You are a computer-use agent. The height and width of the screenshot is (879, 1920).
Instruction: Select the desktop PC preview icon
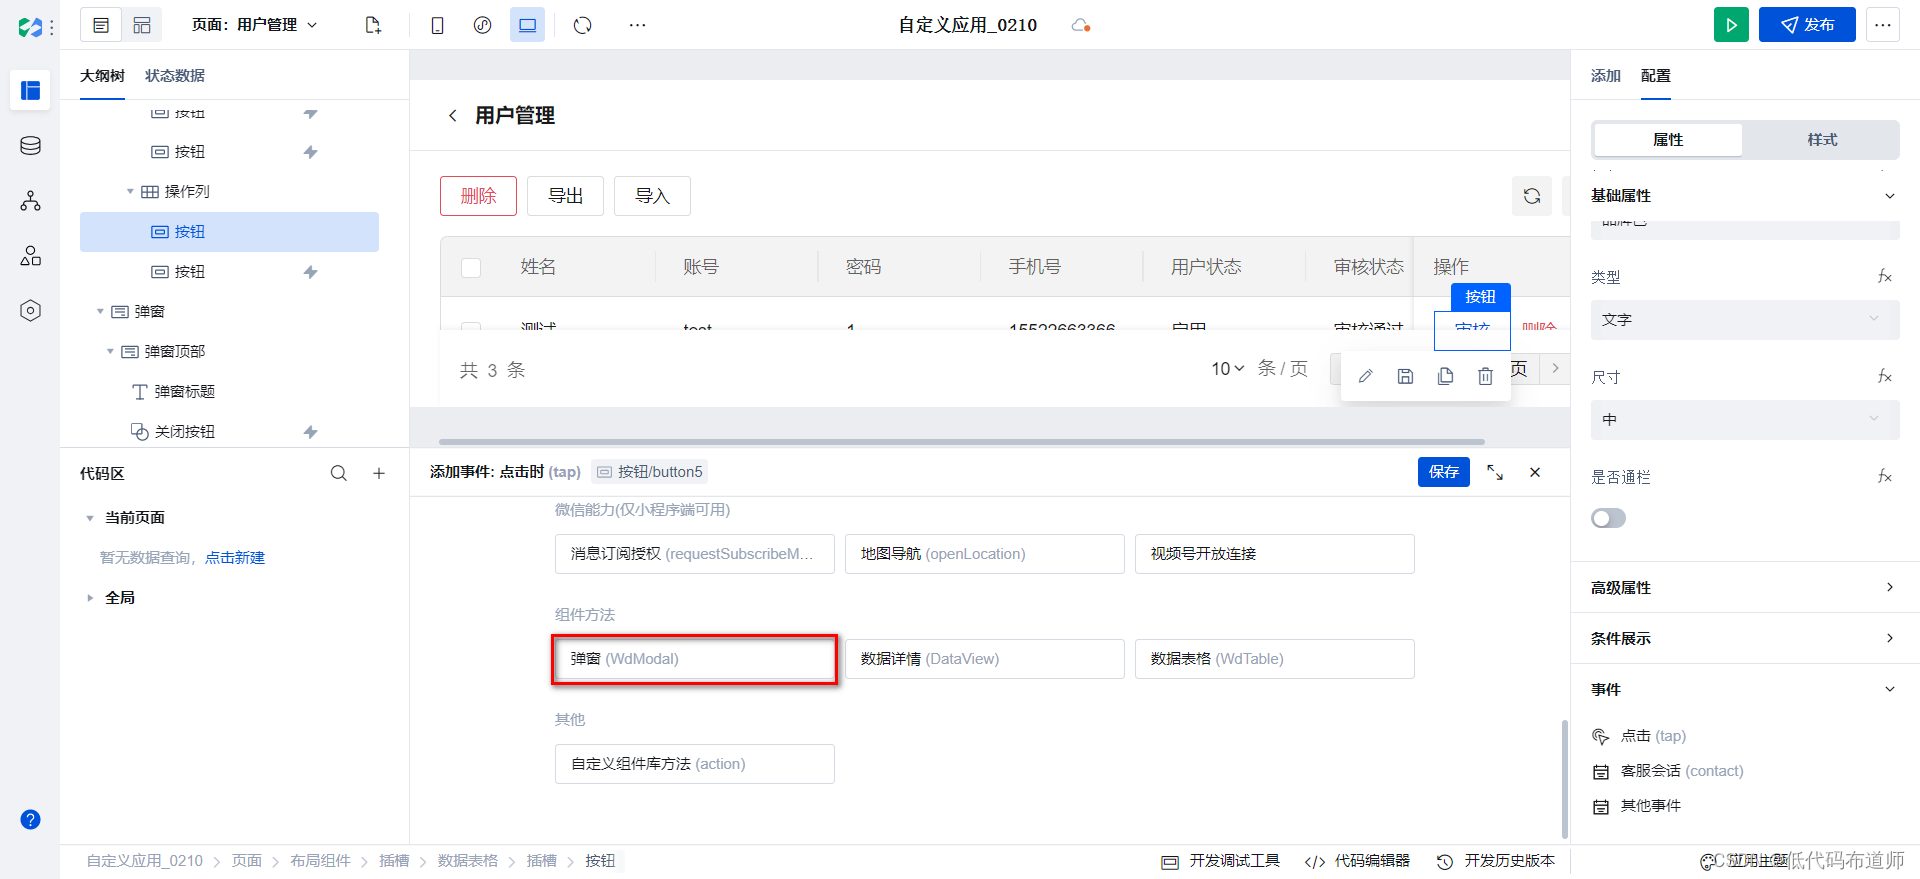click(527, 25)
